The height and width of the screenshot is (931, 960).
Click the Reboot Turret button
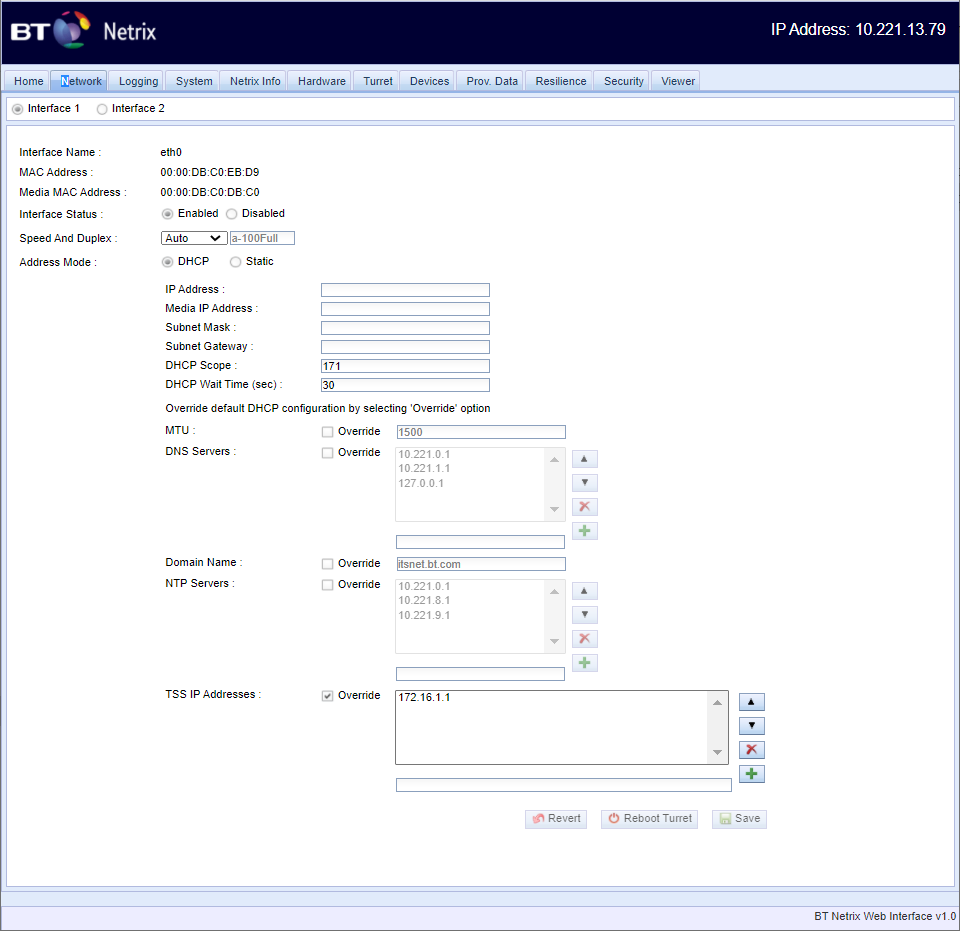pos(650,819)
